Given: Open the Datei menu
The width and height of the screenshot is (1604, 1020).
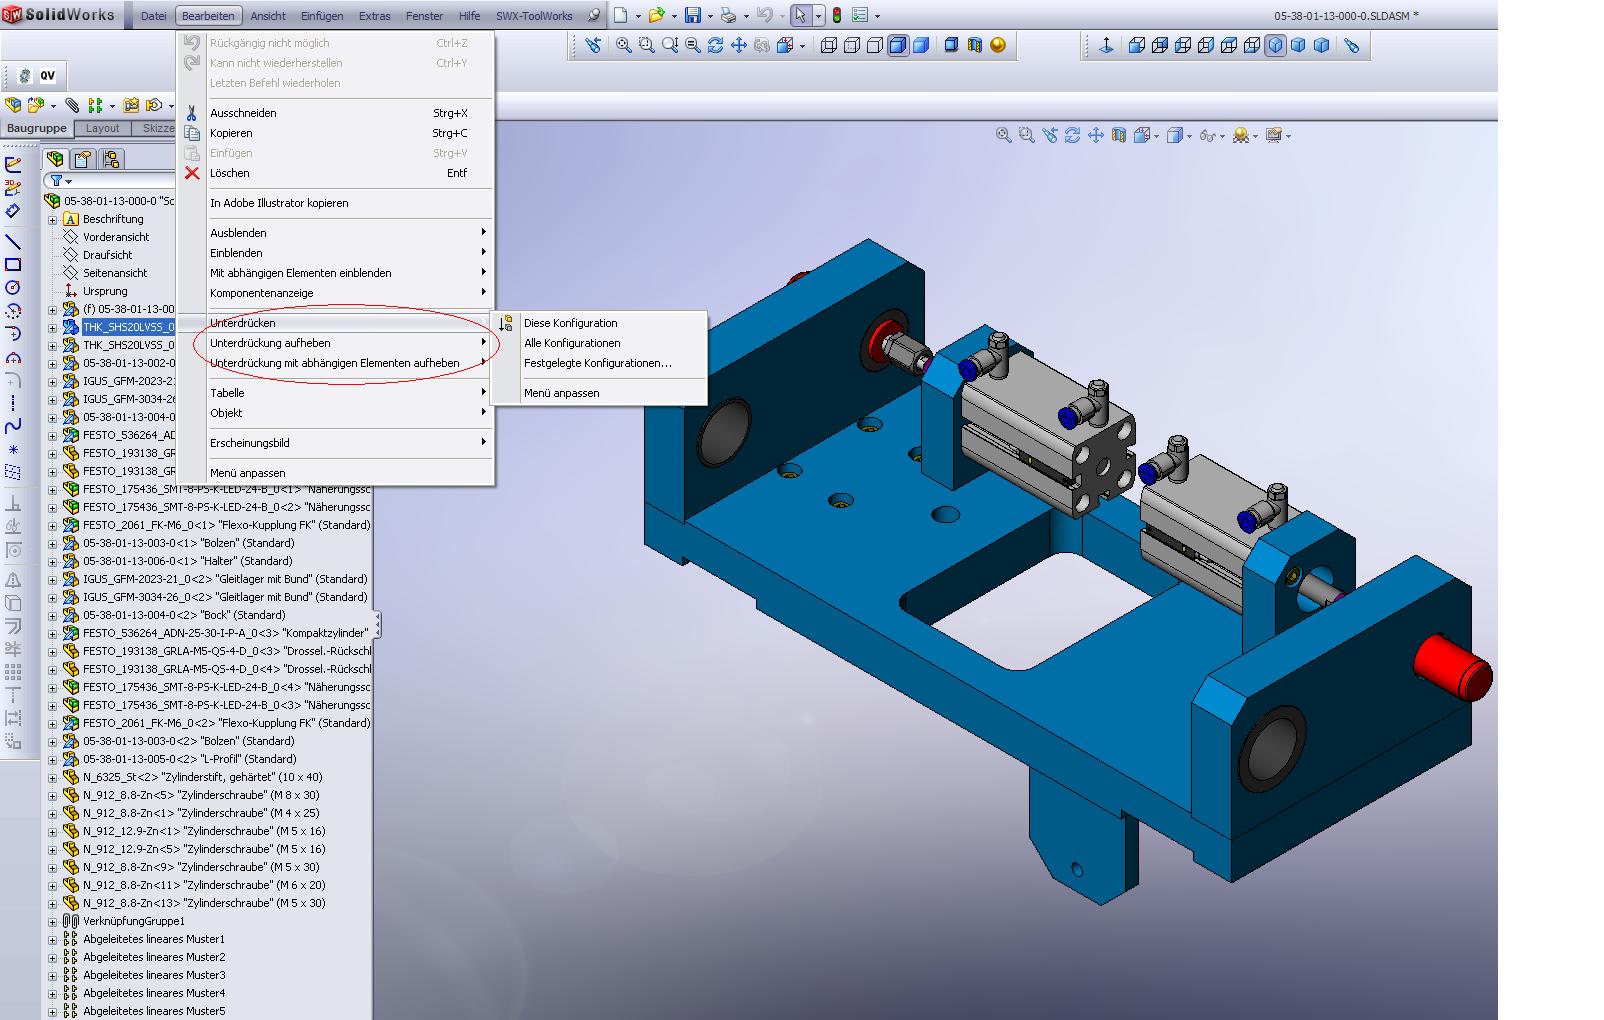Looking at the screenshot, I should click(153, 16).
